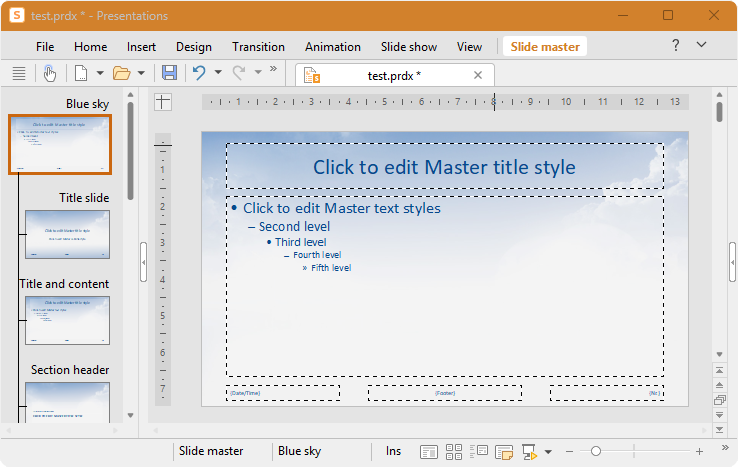The height and width of the screenshot is (467, 738).
Task: Undo the last action
Action: [199, 73]
